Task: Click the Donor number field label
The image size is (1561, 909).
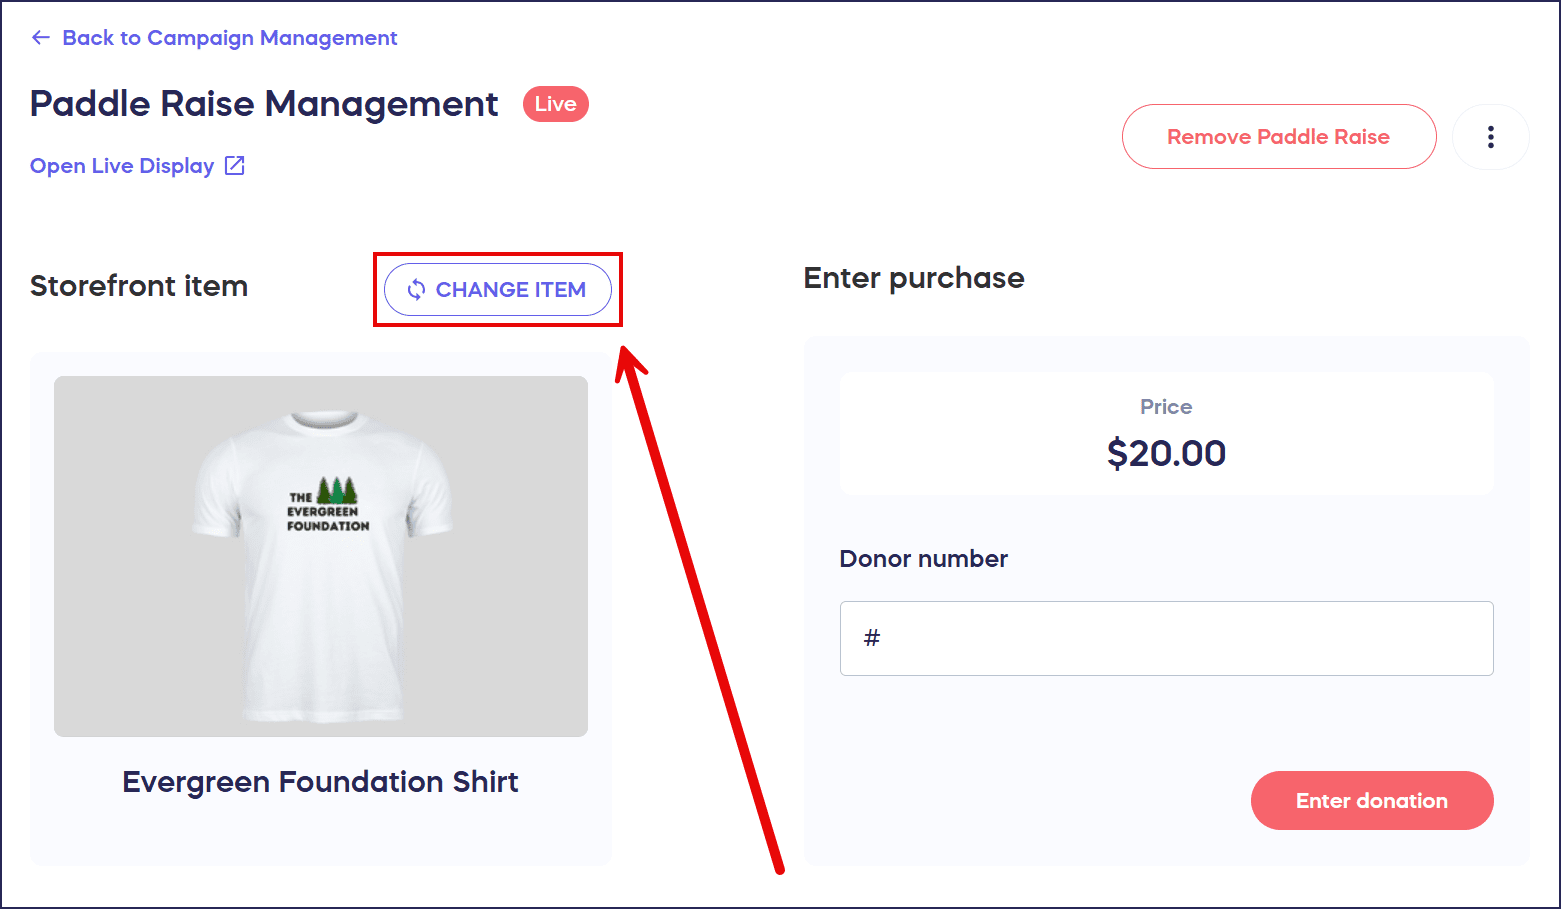Action: 923,559
